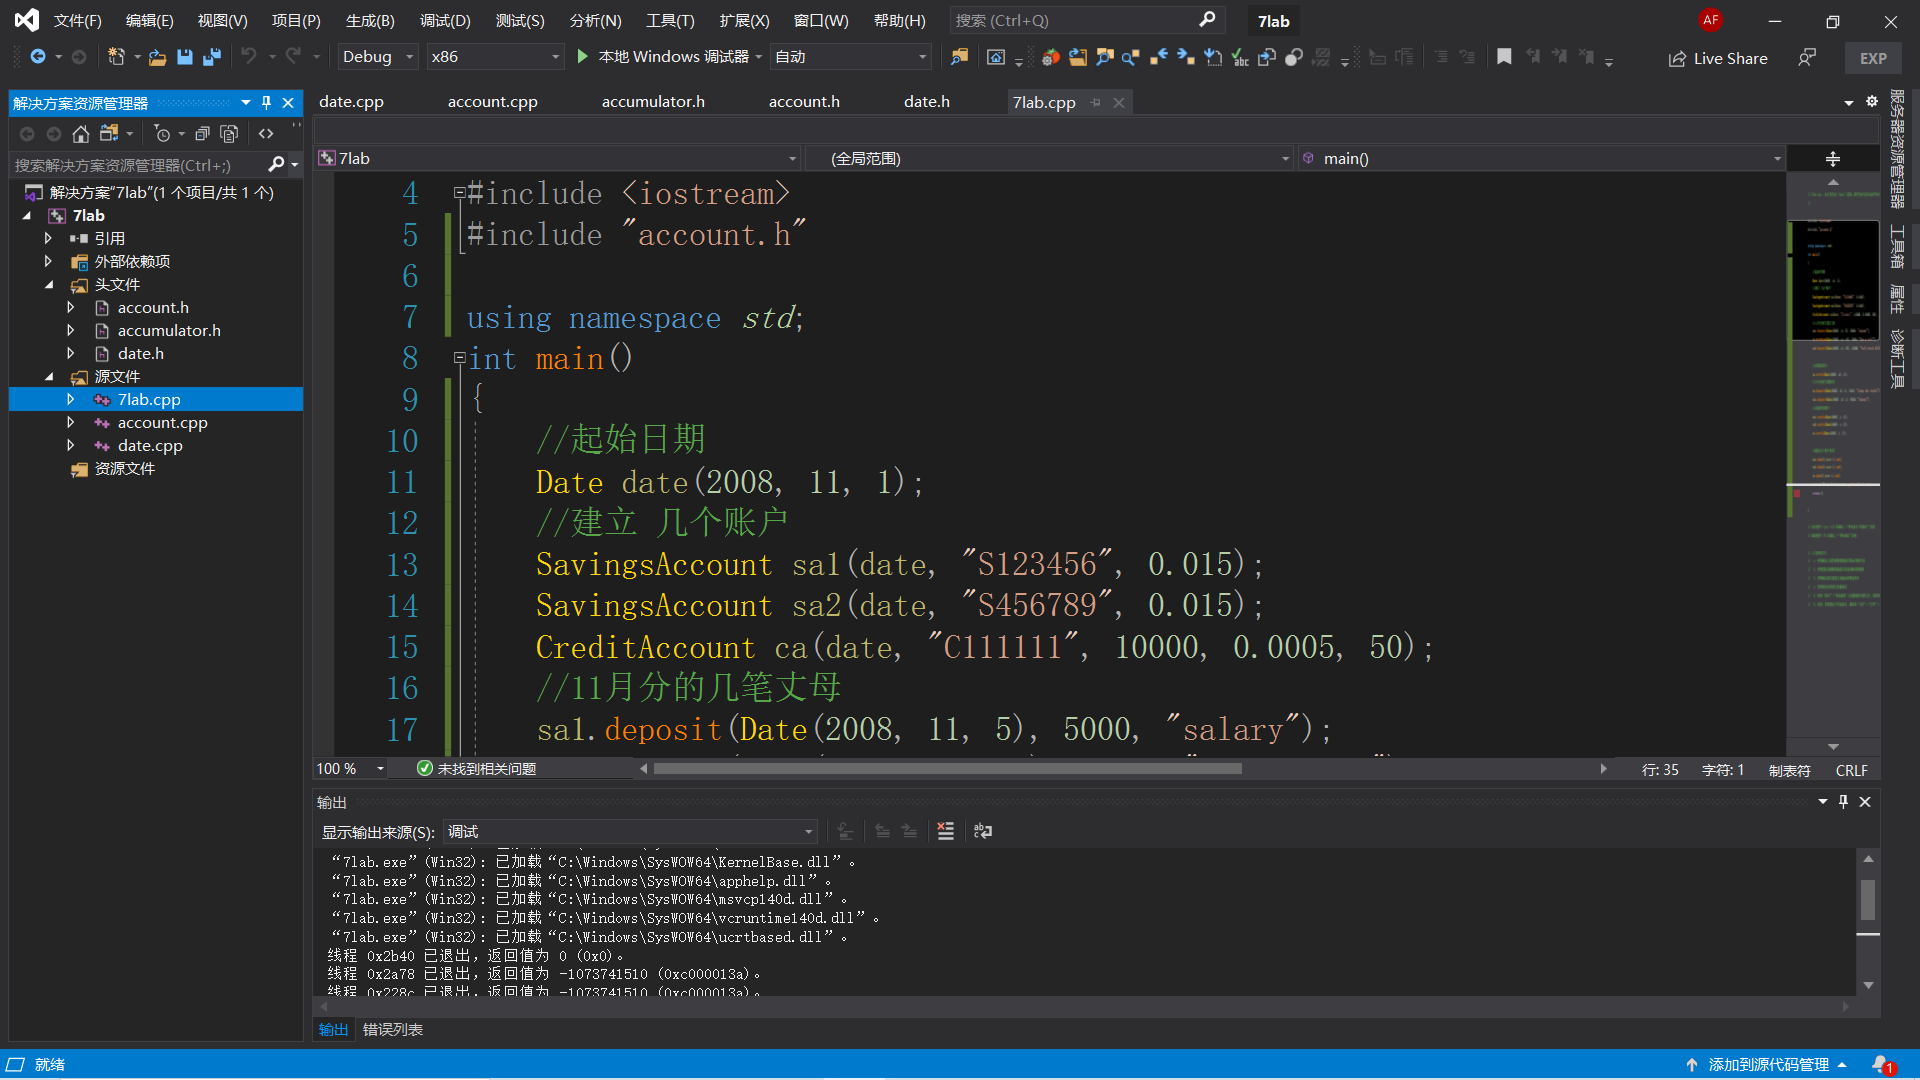Click Clear All in output panel
Image resolution: width=1920 pixels, height=1080 pixels.
pos(945,831)
